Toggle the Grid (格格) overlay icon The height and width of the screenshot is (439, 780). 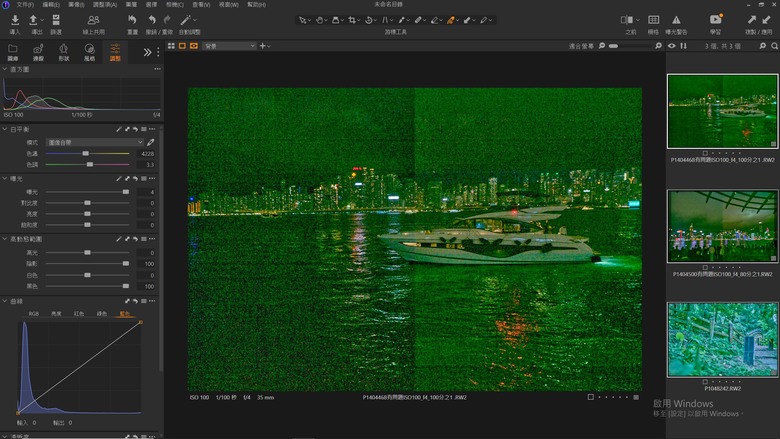(653, 20)
